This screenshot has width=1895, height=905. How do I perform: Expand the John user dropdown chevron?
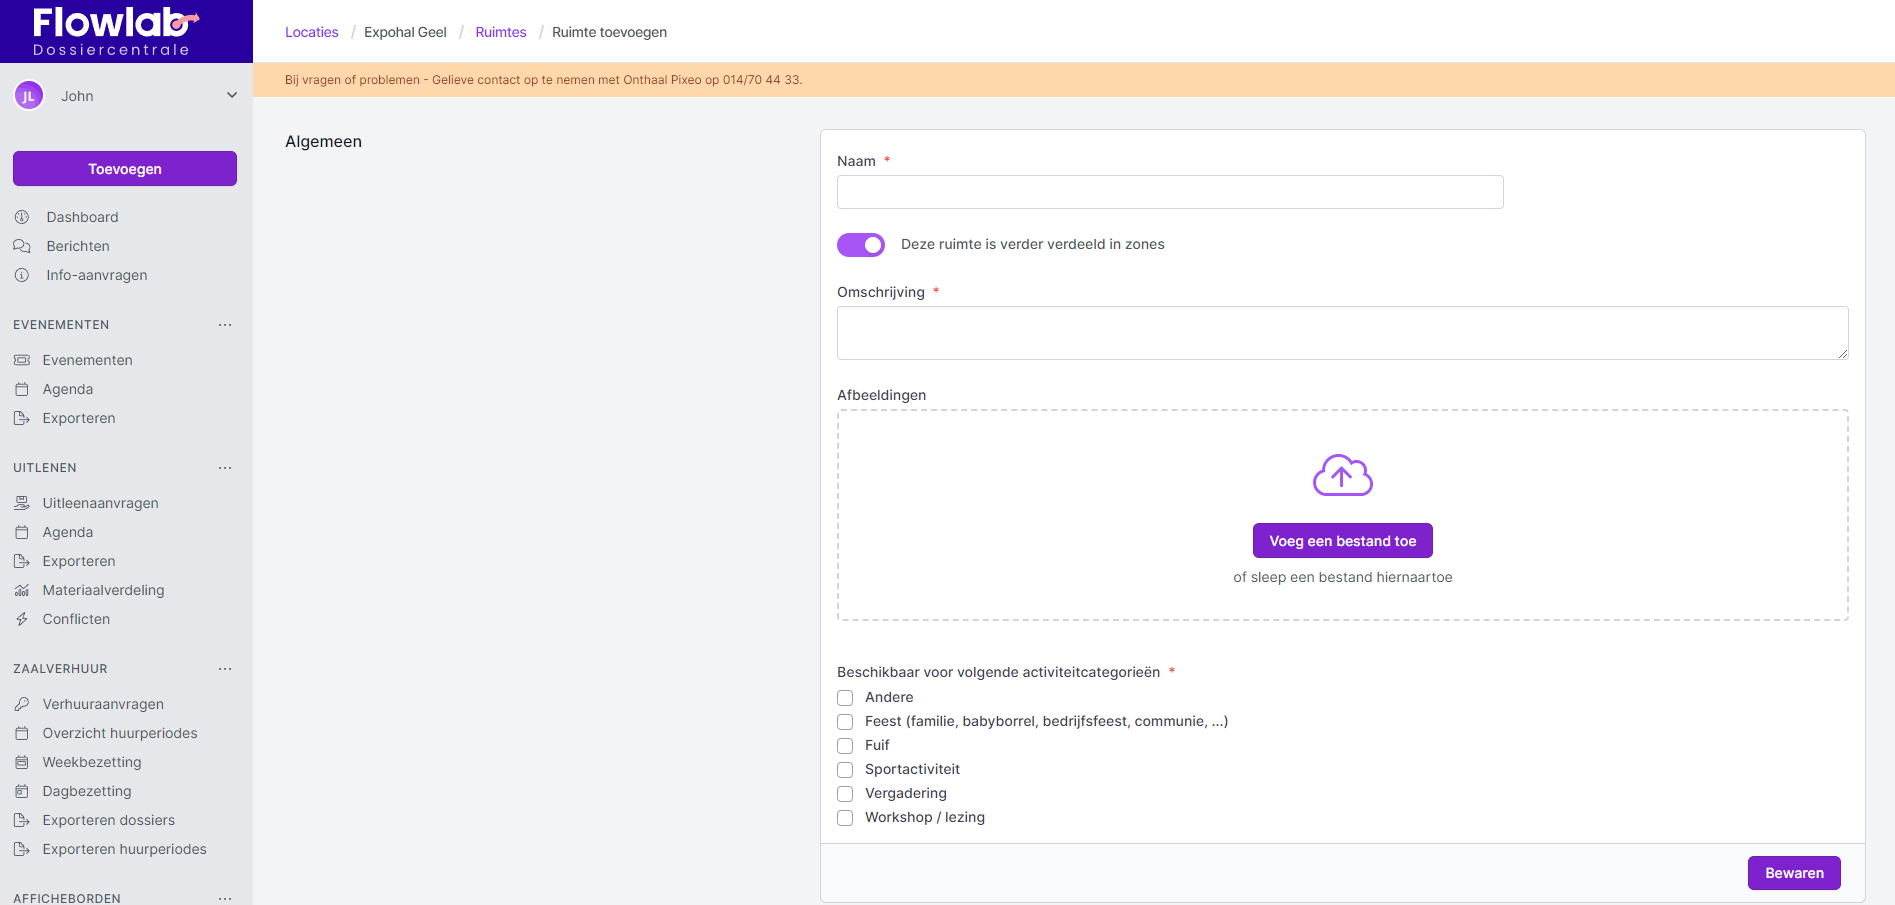[232, 96]
